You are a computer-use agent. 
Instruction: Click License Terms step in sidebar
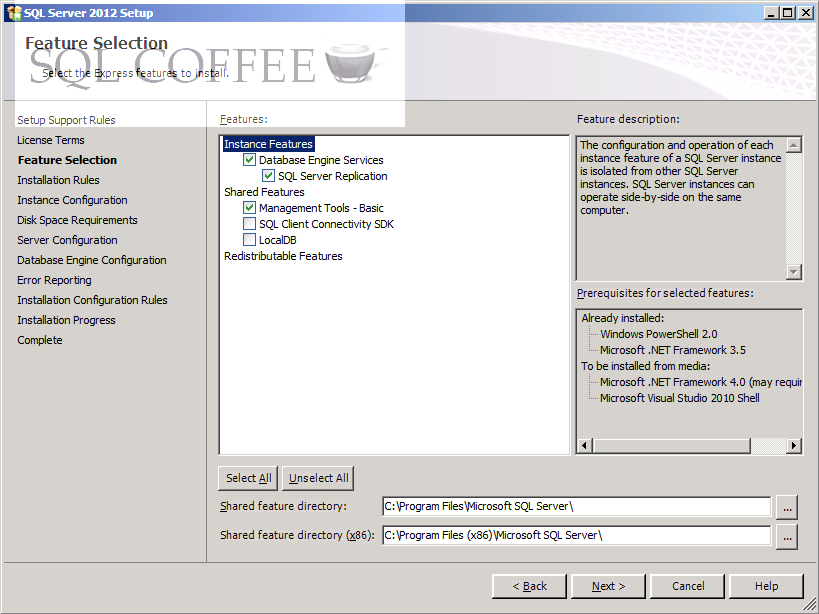(51, 140)
